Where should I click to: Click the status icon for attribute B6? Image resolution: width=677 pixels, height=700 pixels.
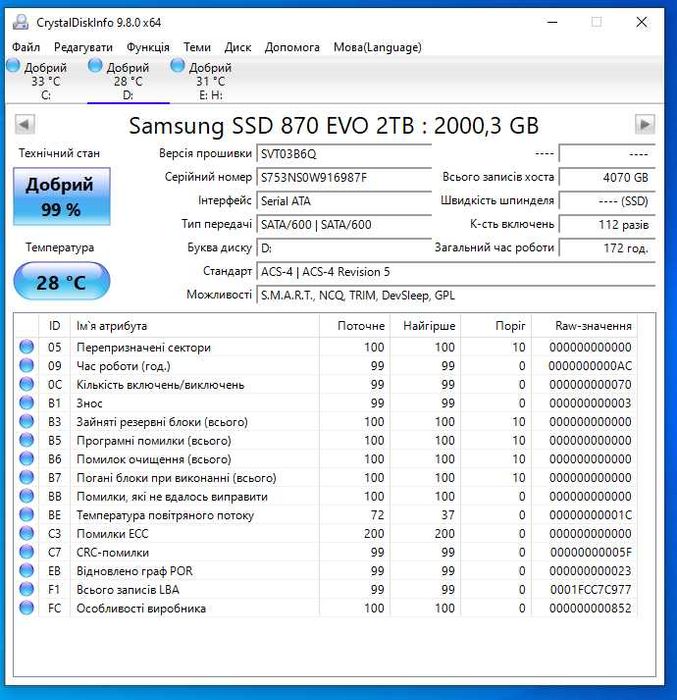coord(27,459)
